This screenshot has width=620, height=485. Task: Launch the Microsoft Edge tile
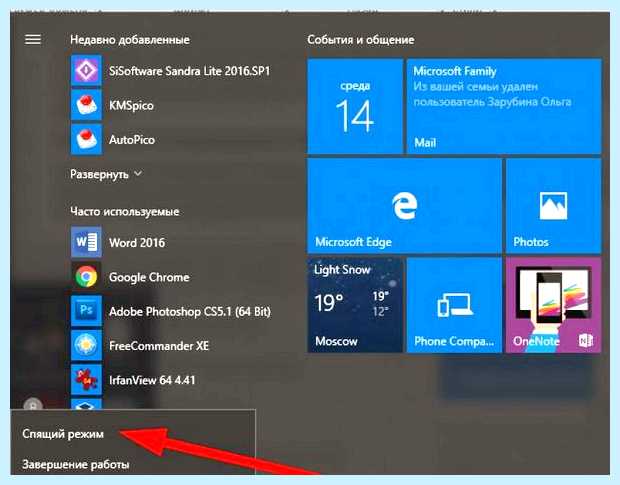pyautogui.click(x=405, y=206)
